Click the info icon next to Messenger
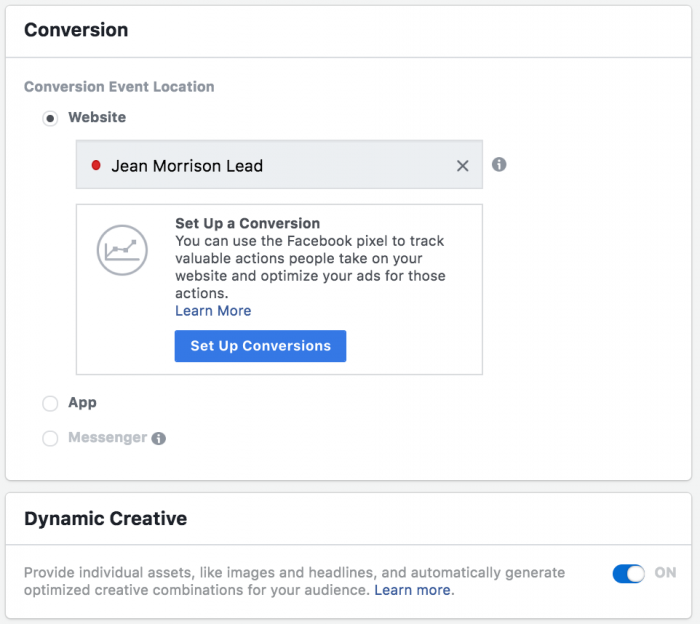Viewport: 700px width, 624px height. click(x=158, y=438)
